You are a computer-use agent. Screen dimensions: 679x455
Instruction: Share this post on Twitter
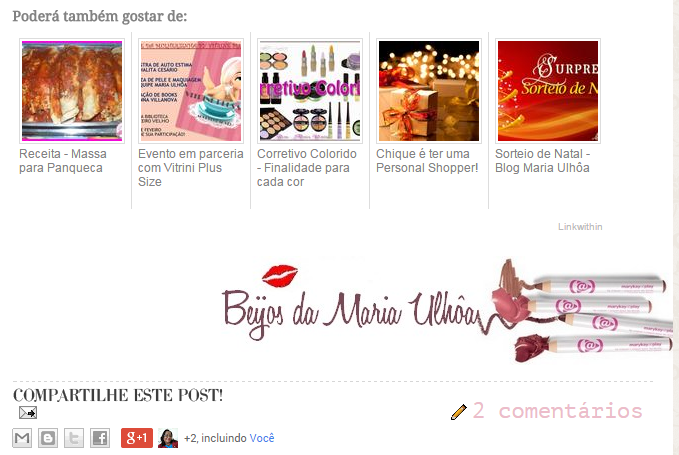pyautogui.click(x=74, y=438)
